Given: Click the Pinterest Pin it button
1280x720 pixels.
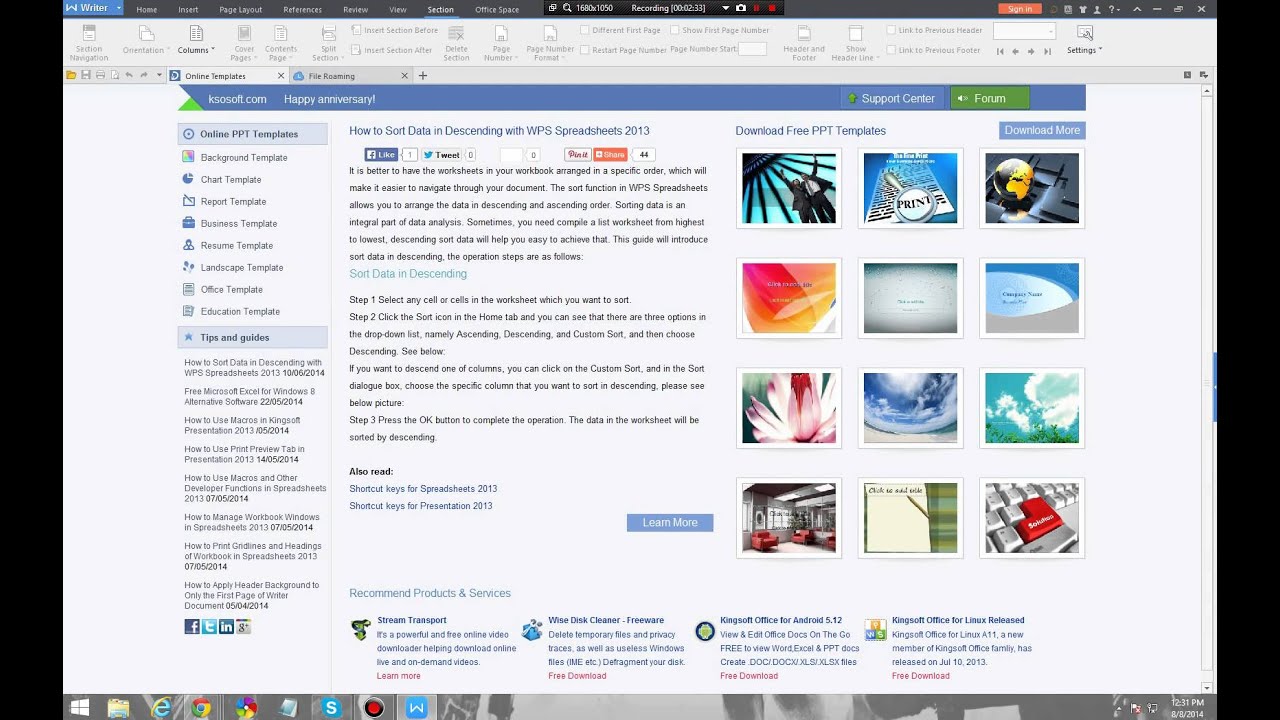Looking at the screenshot, I should tap(577, 155).
